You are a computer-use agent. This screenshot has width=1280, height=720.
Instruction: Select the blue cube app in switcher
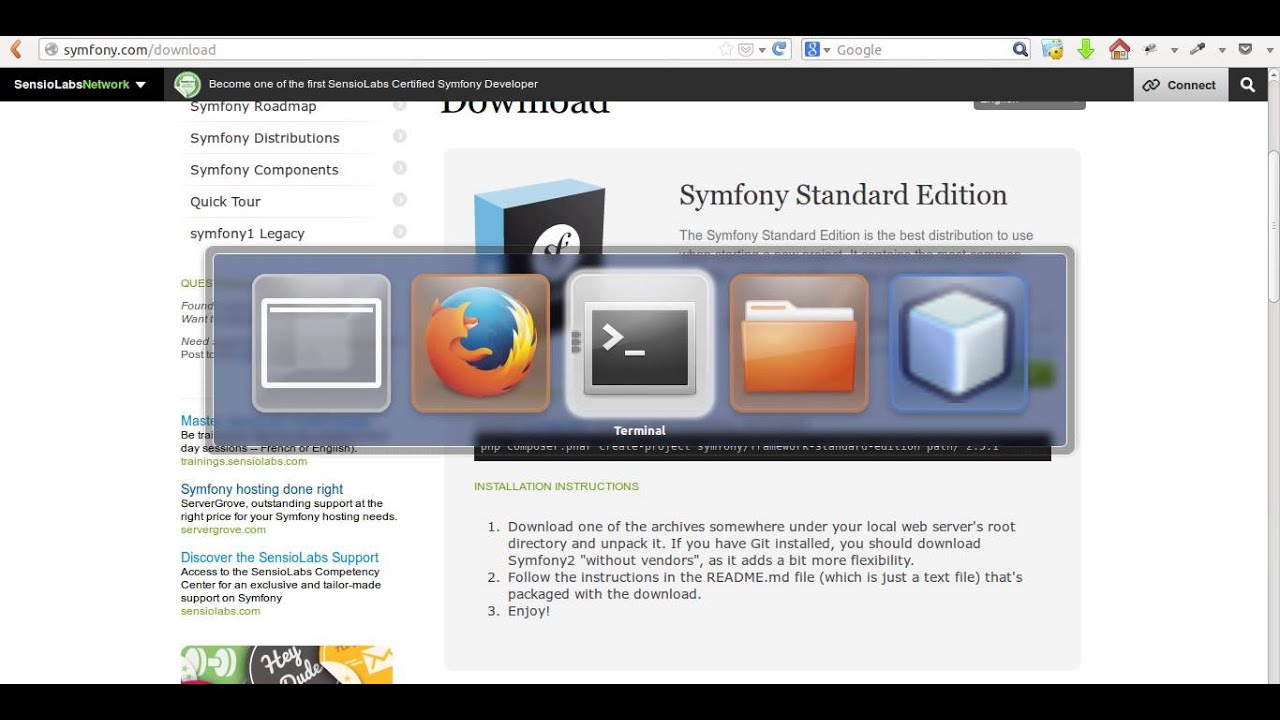tap(958, 343)
